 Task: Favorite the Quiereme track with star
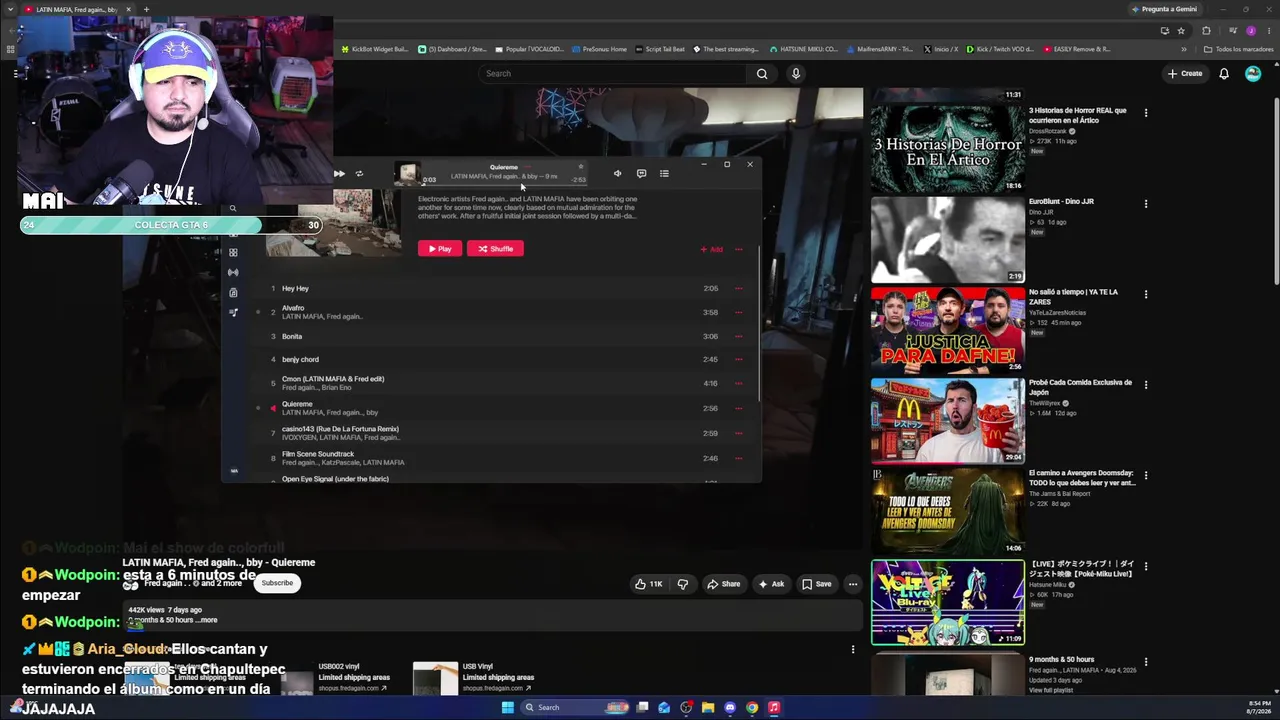click(x=581, y=167)
